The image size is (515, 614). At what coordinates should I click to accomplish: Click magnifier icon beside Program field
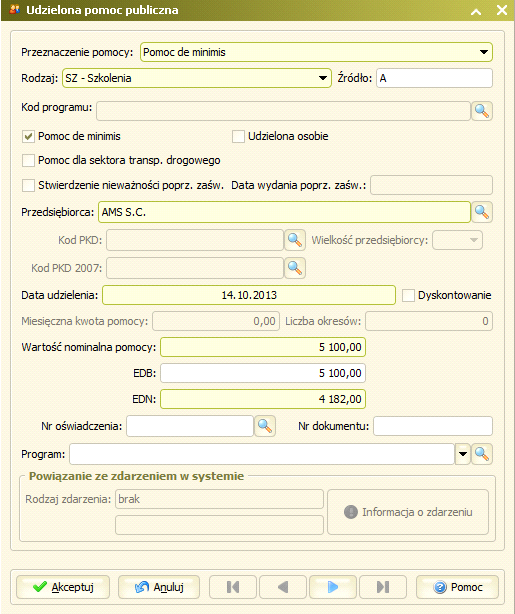482,454
